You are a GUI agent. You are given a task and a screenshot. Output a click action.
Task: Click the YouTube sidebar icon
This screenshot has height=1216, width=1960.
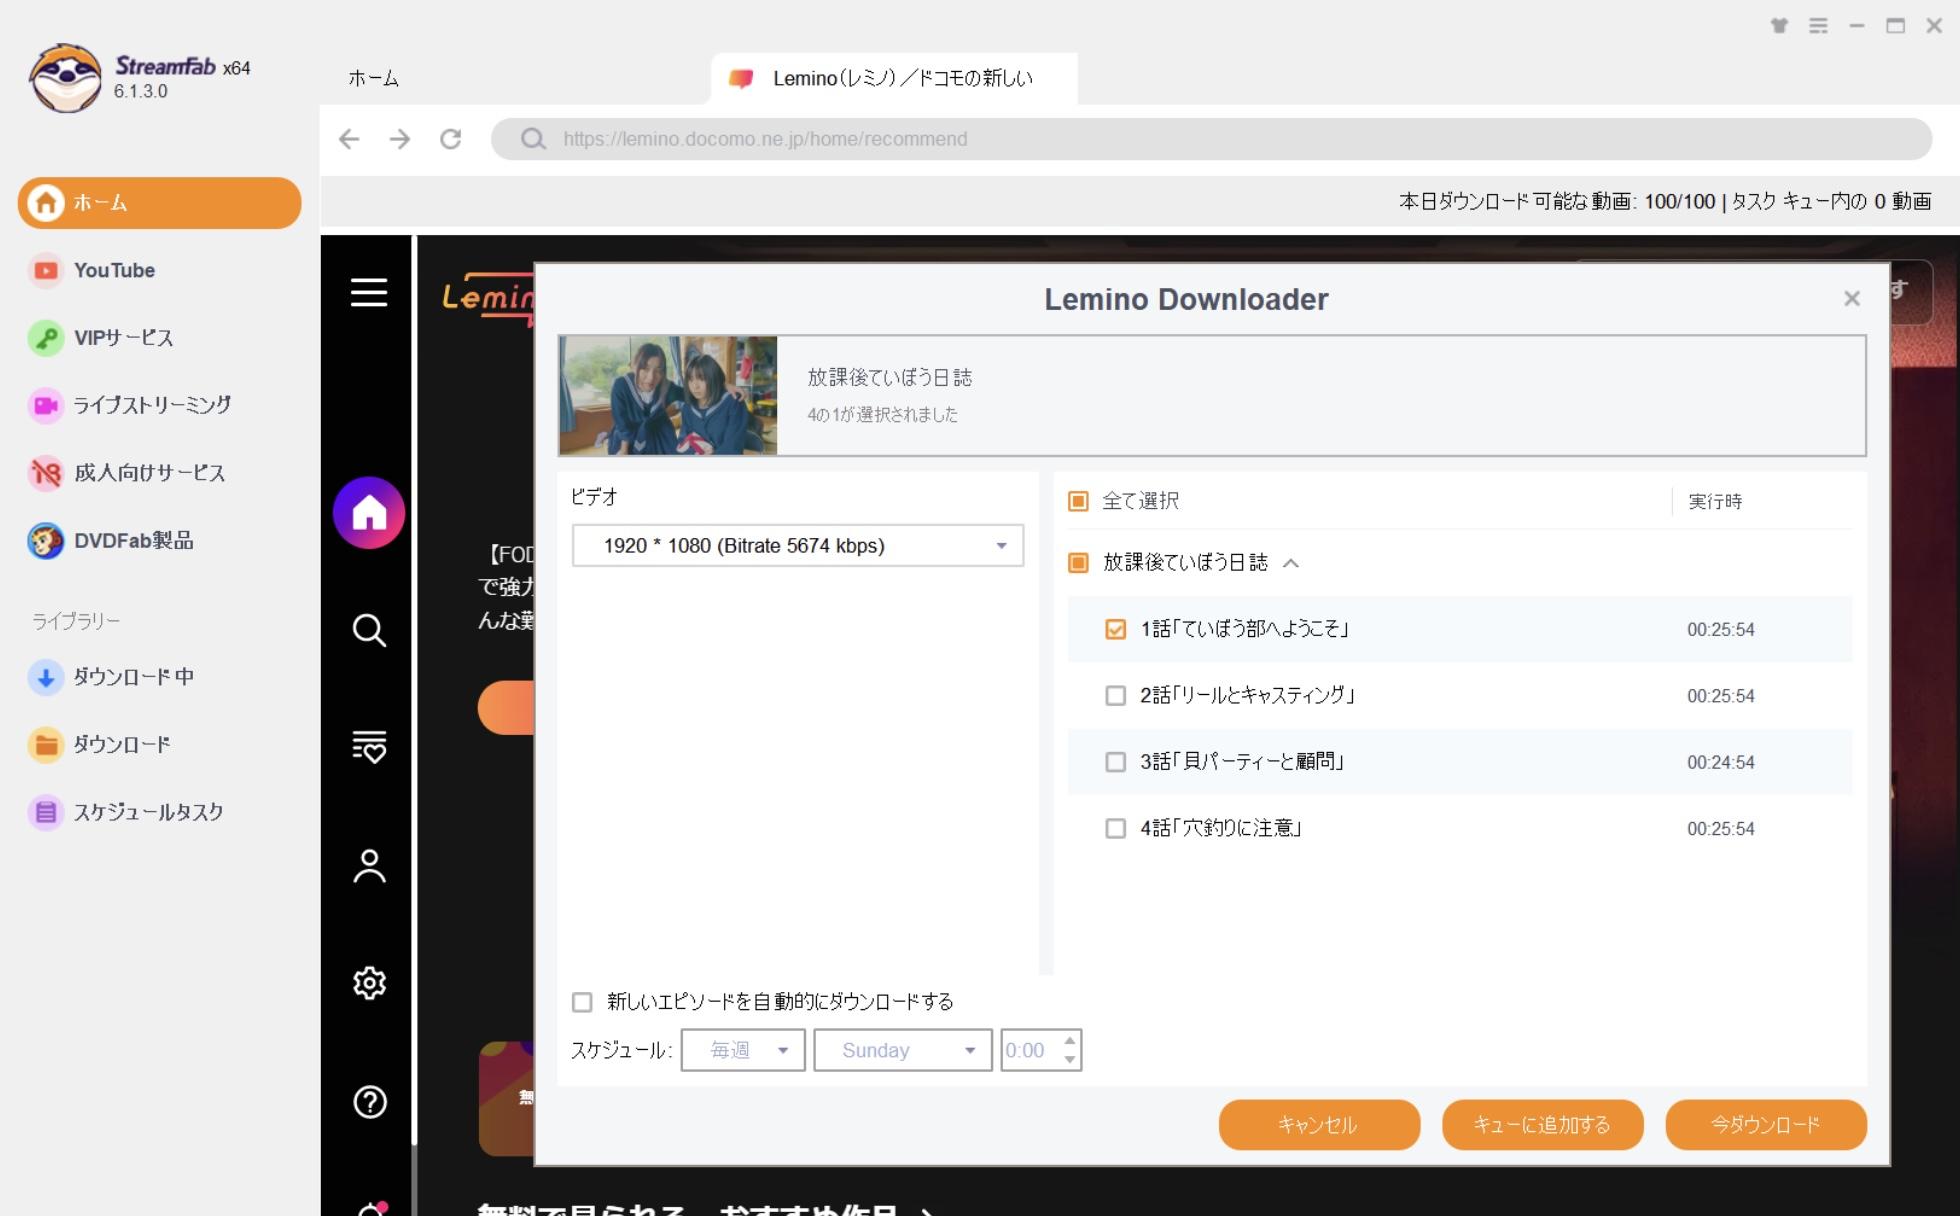coord(45,270)
